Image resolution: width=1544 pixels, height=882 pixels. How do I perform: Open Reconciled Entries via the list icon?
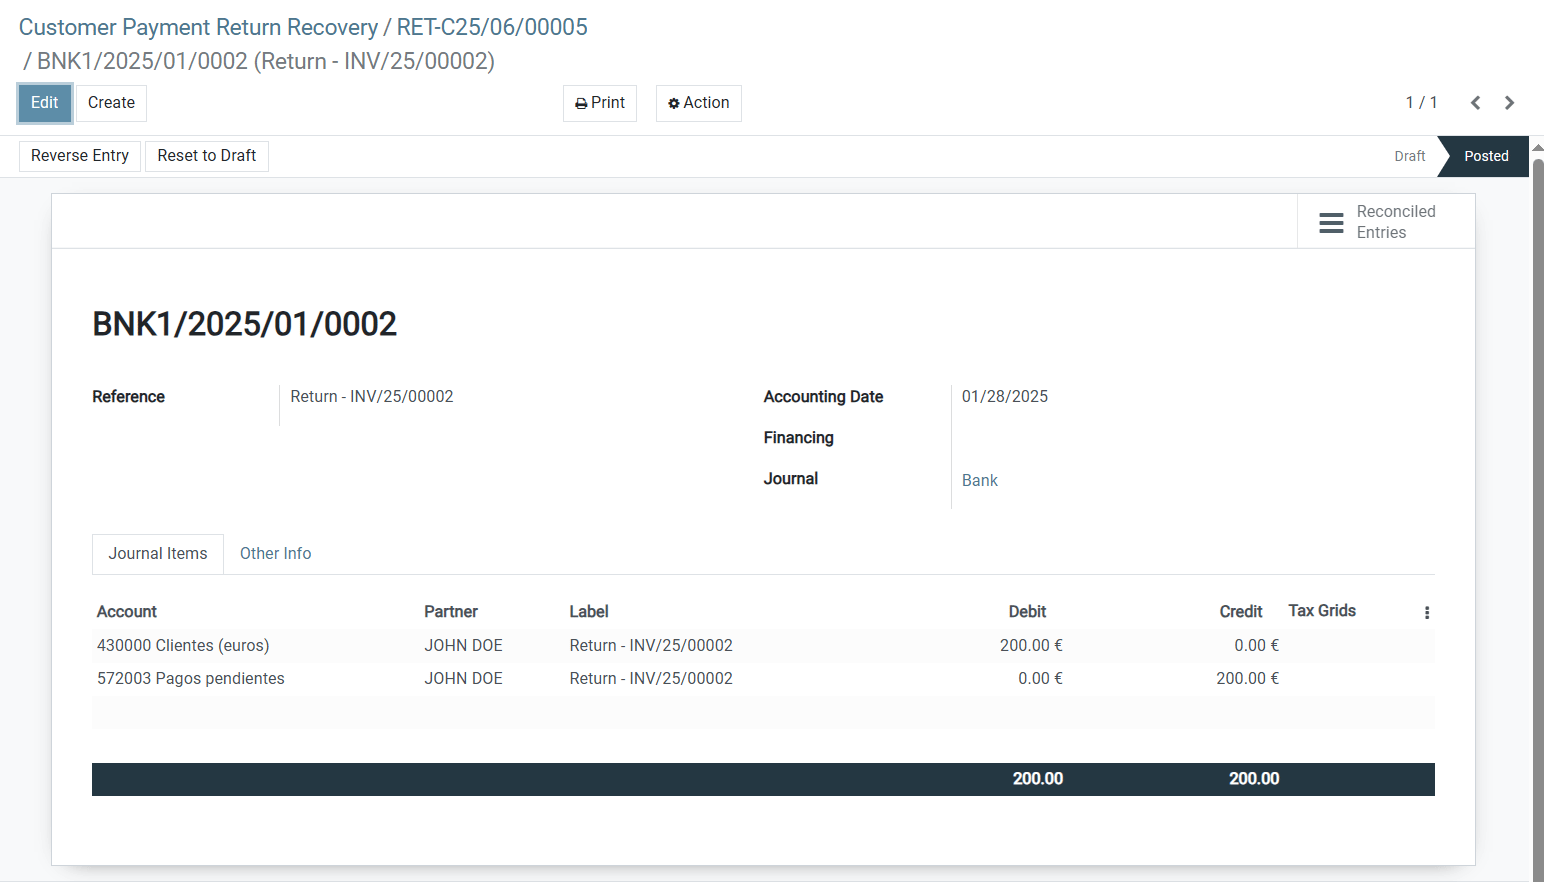[x=1331, y=221]
